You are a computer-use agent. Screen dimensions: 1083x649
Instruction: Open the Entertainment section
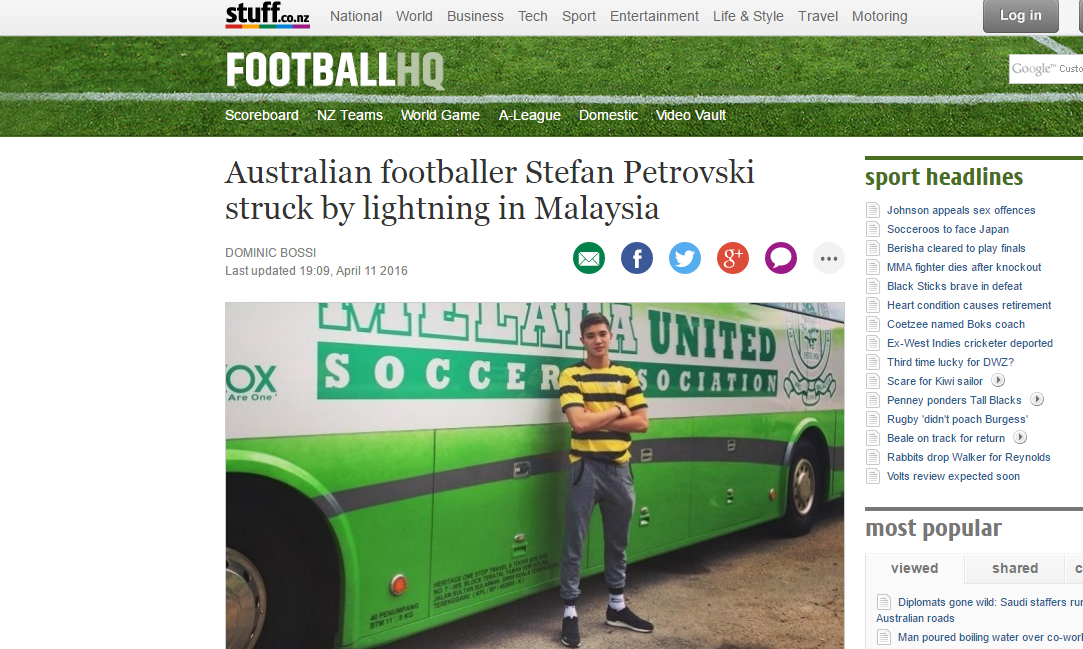point(654,16)
